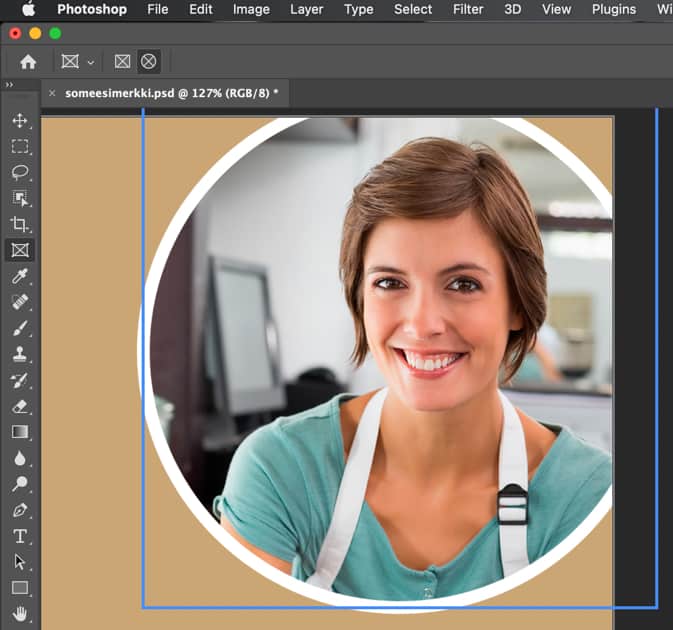Select the Object Selection tool
673x630 pixels.
coord(20,198)
